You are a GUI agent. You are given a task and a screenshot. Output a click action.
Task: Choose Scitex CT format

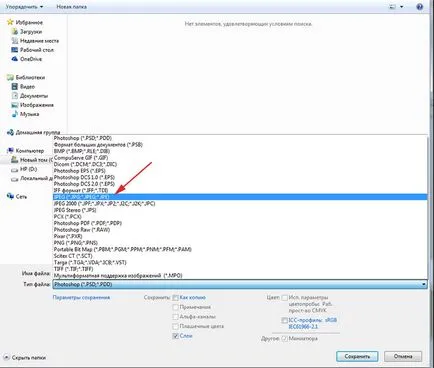pyautogui.click(x=240, y=256)
